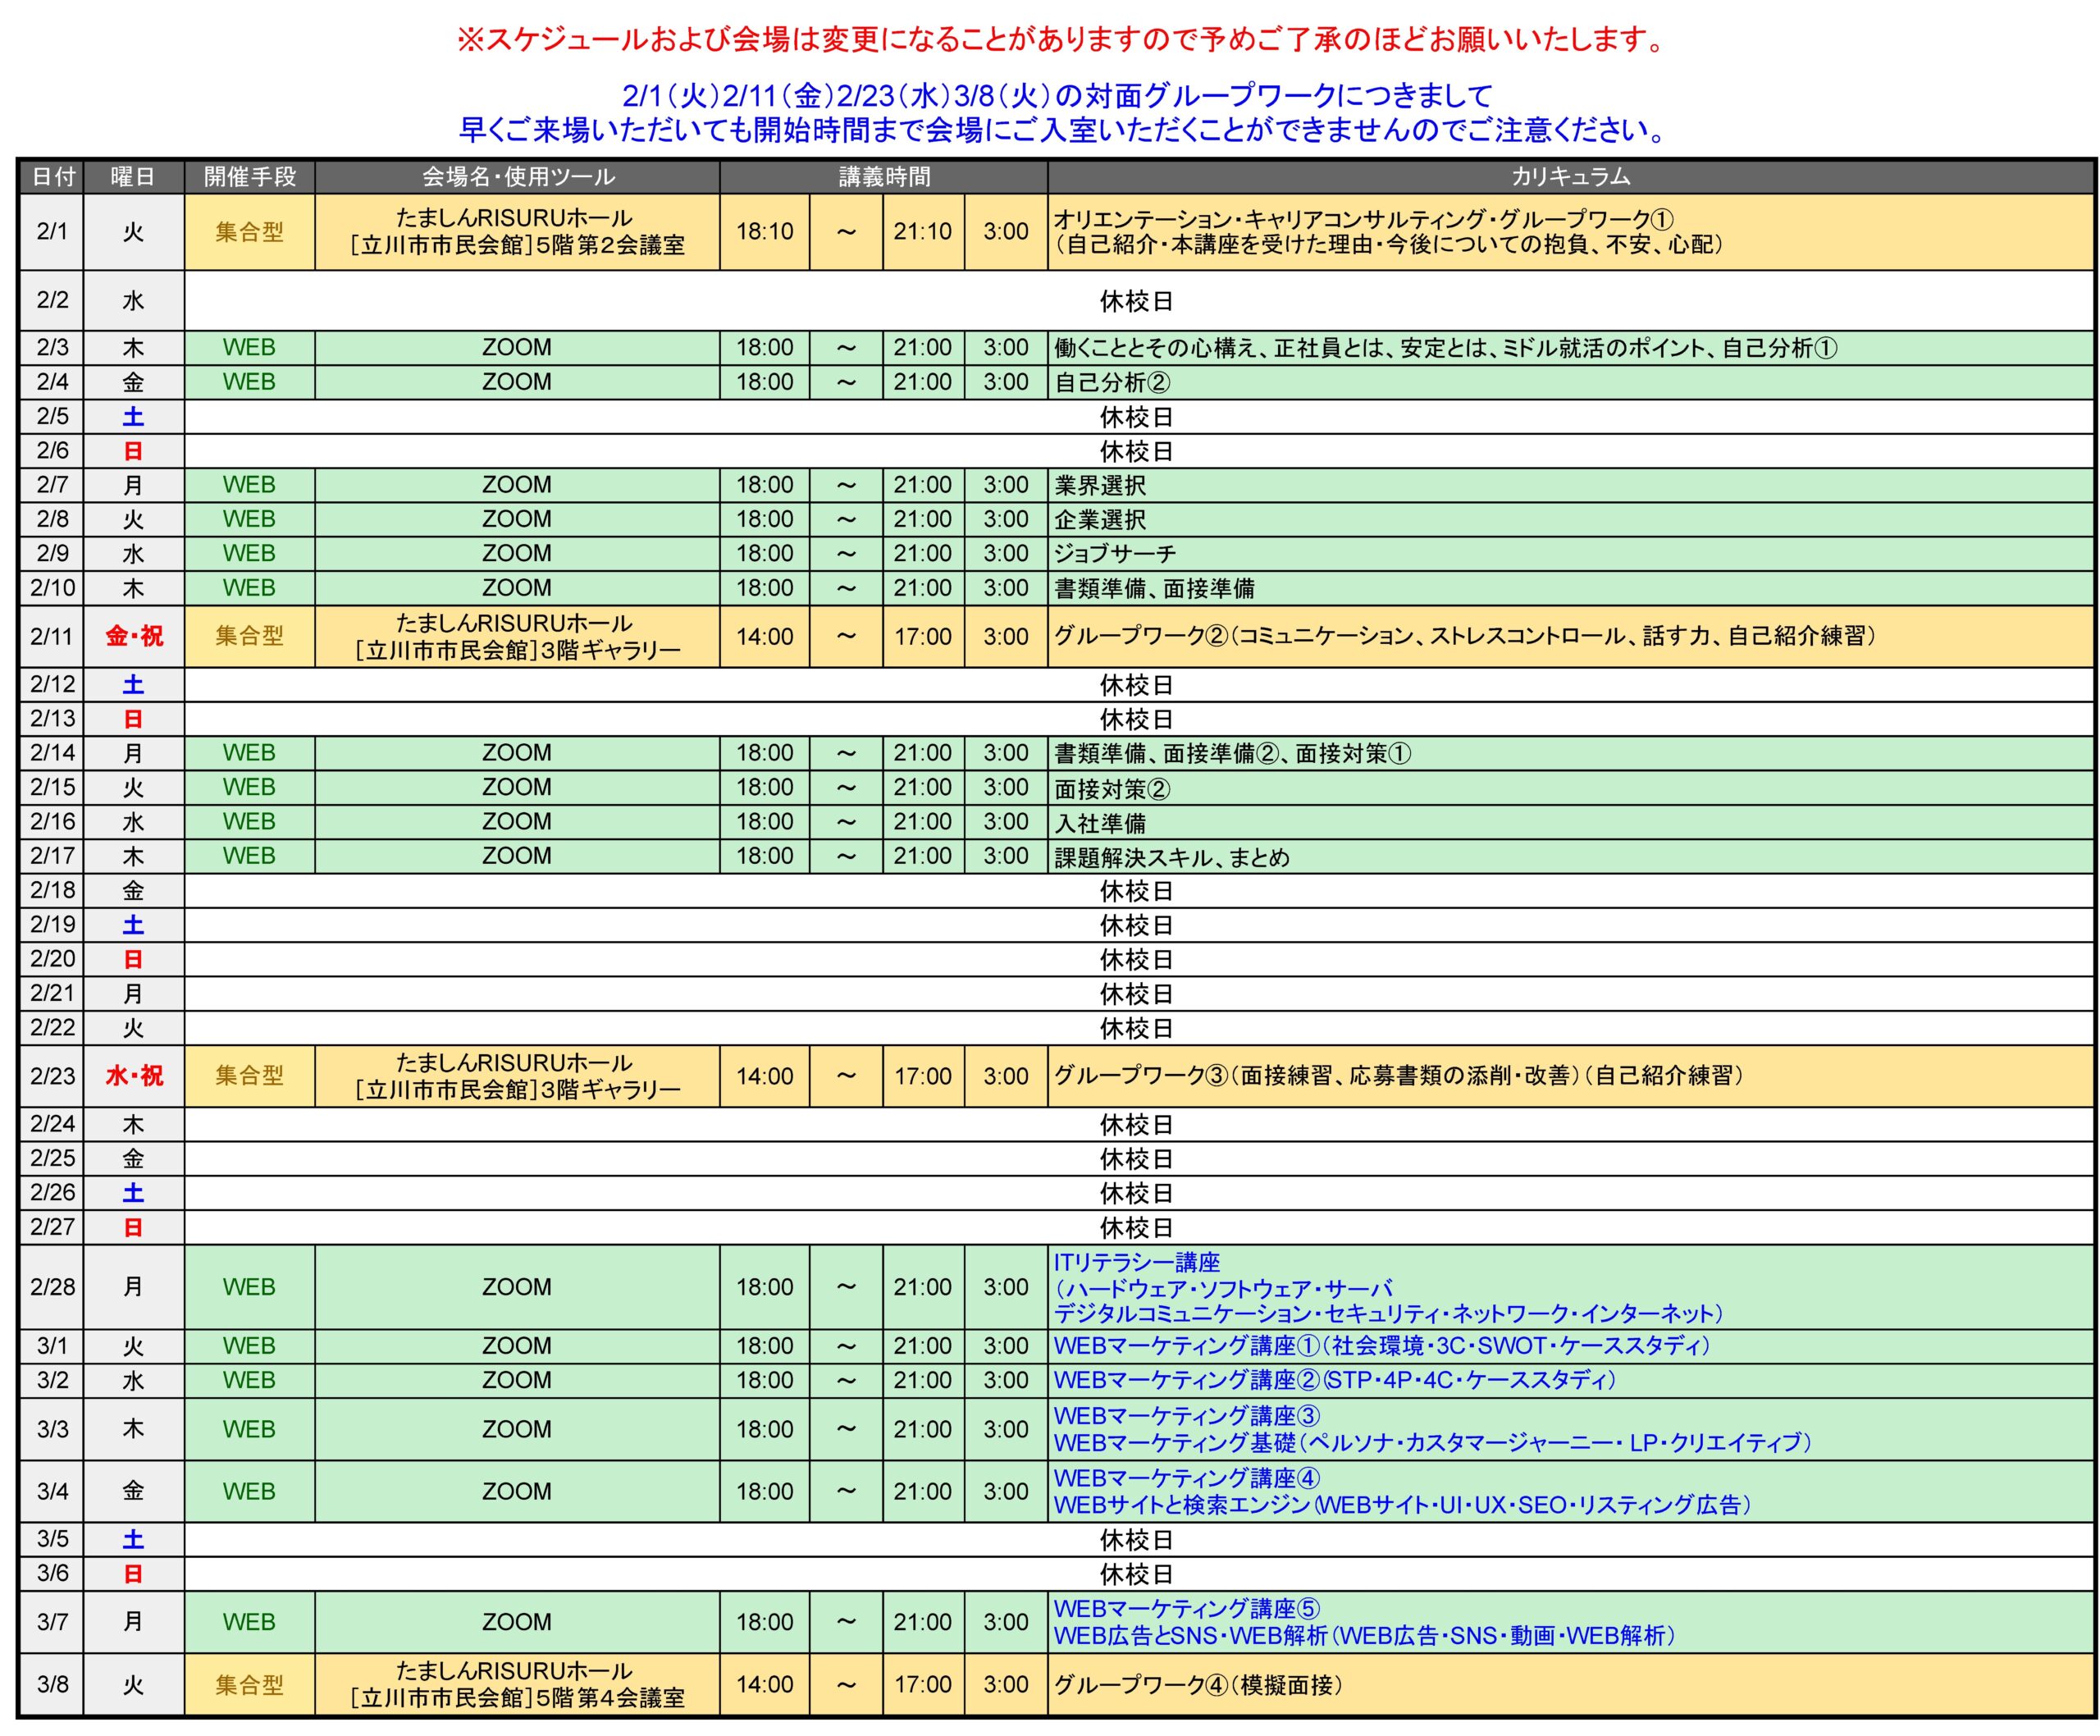This screenshot has width=2100, height=1736.
Task: Select the 2/26 blue 土 cell
Action: (134, 1193)
